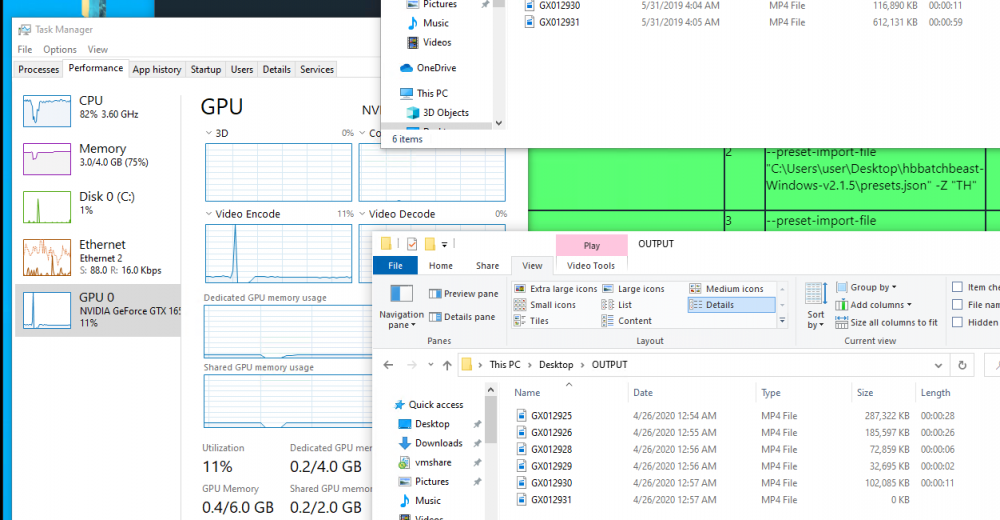This screenshot has height=520, width=1000.
Task: Open Group by dropdown
Action: (866, 287)
